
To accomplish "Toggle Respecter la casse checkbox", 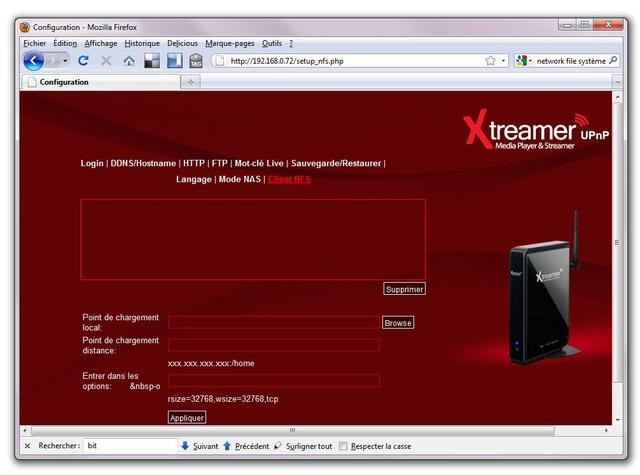I will point(344,446).
